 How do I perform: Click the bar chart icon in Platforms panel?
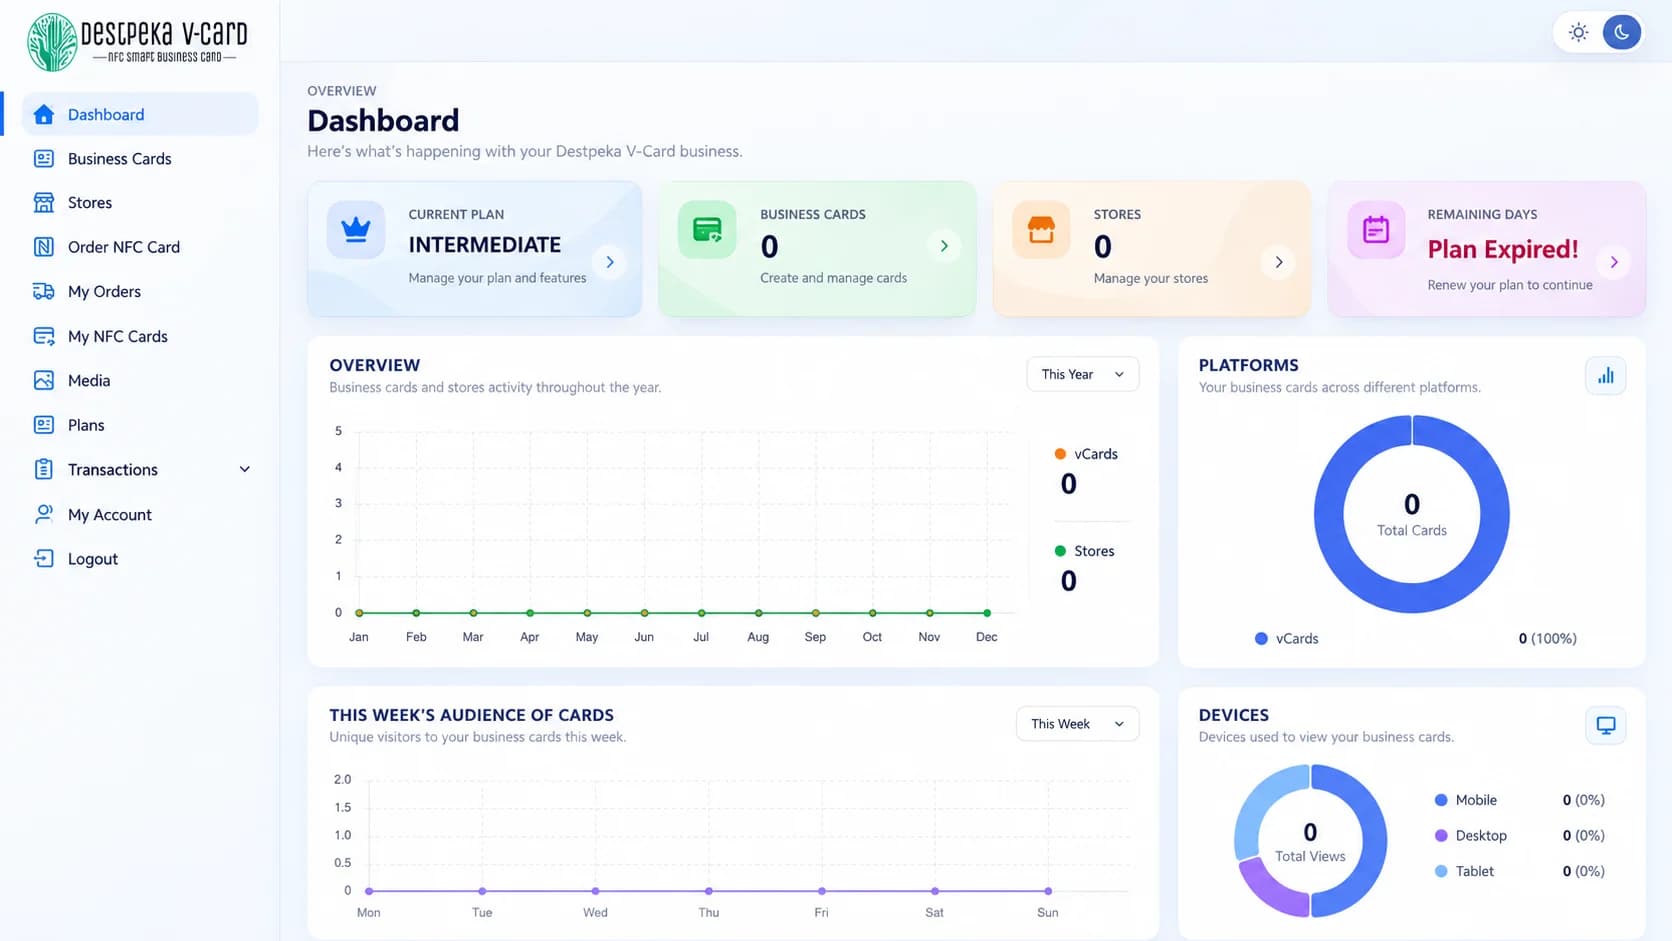(x=1605, y=376)
